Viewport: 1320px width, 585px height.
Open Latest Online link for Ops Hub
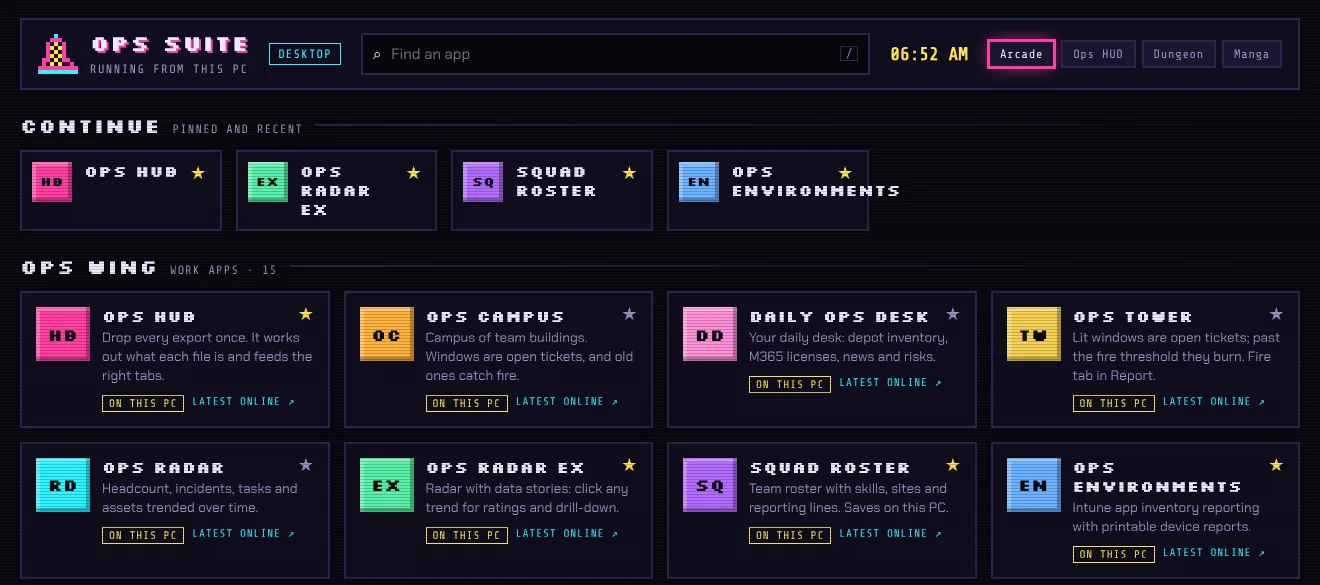[243, 402]
